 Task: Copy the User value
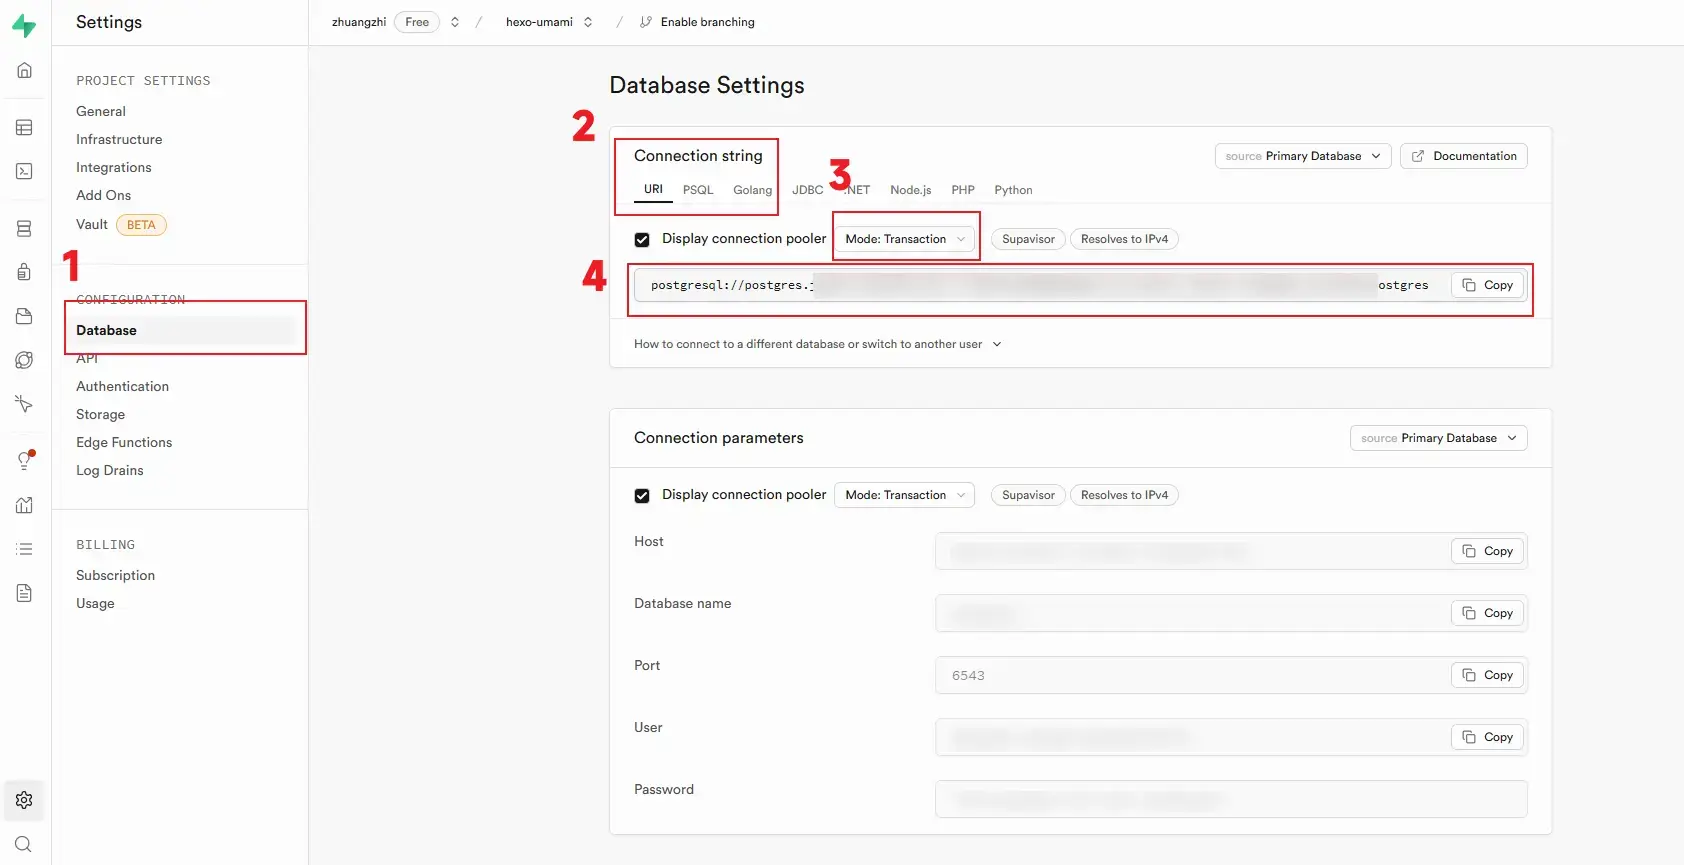point(1488,737)
